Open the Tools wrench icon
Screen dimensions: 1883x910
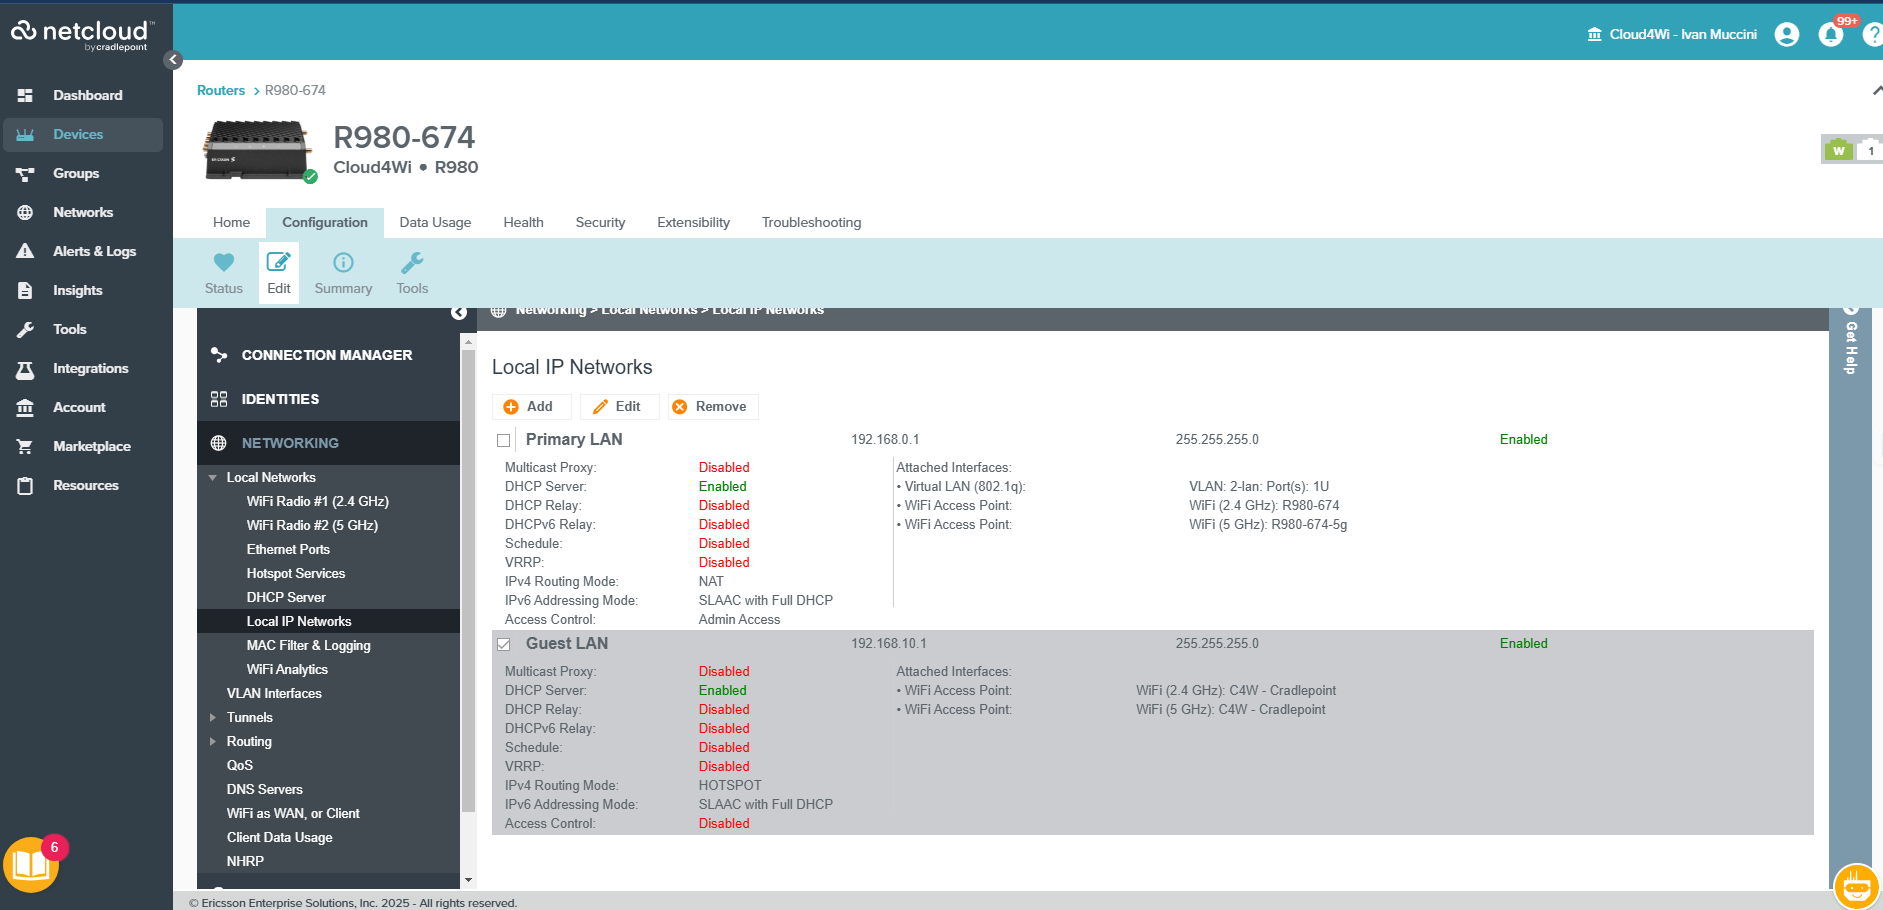[412, 263]
